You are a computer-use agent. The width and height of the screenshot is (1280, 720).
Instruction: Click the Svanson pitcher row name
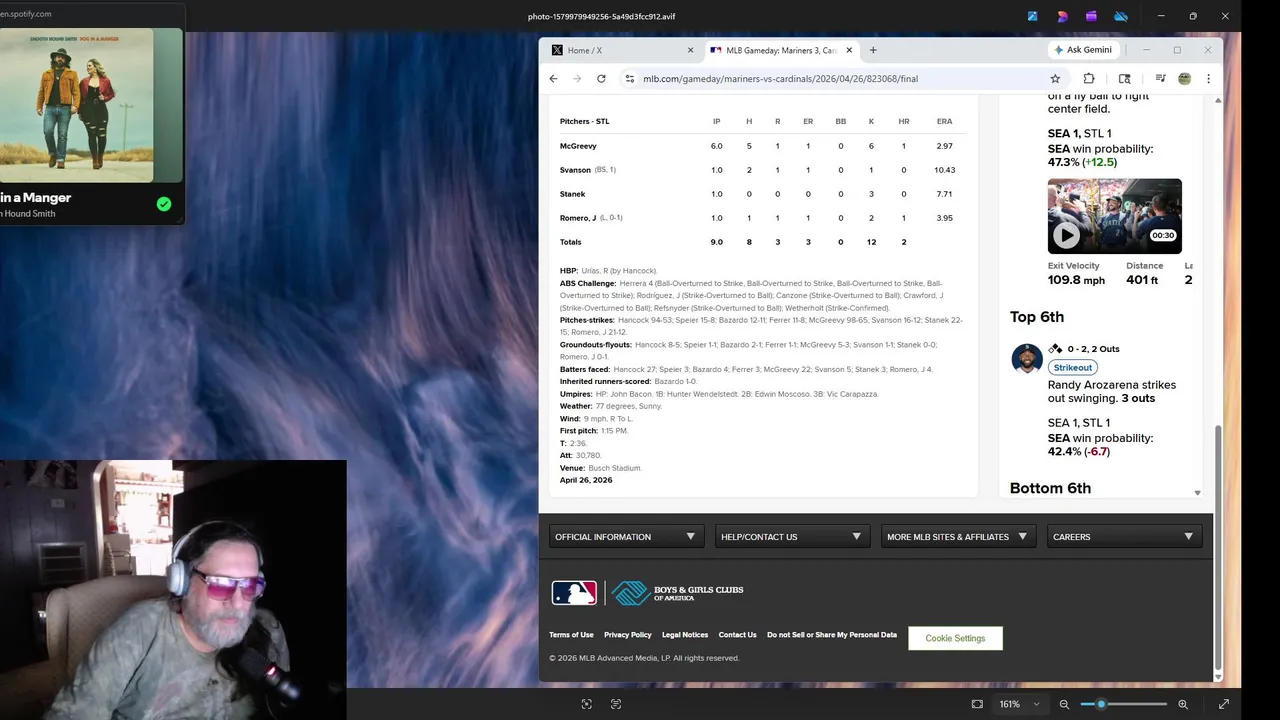(x=575, y=170)
